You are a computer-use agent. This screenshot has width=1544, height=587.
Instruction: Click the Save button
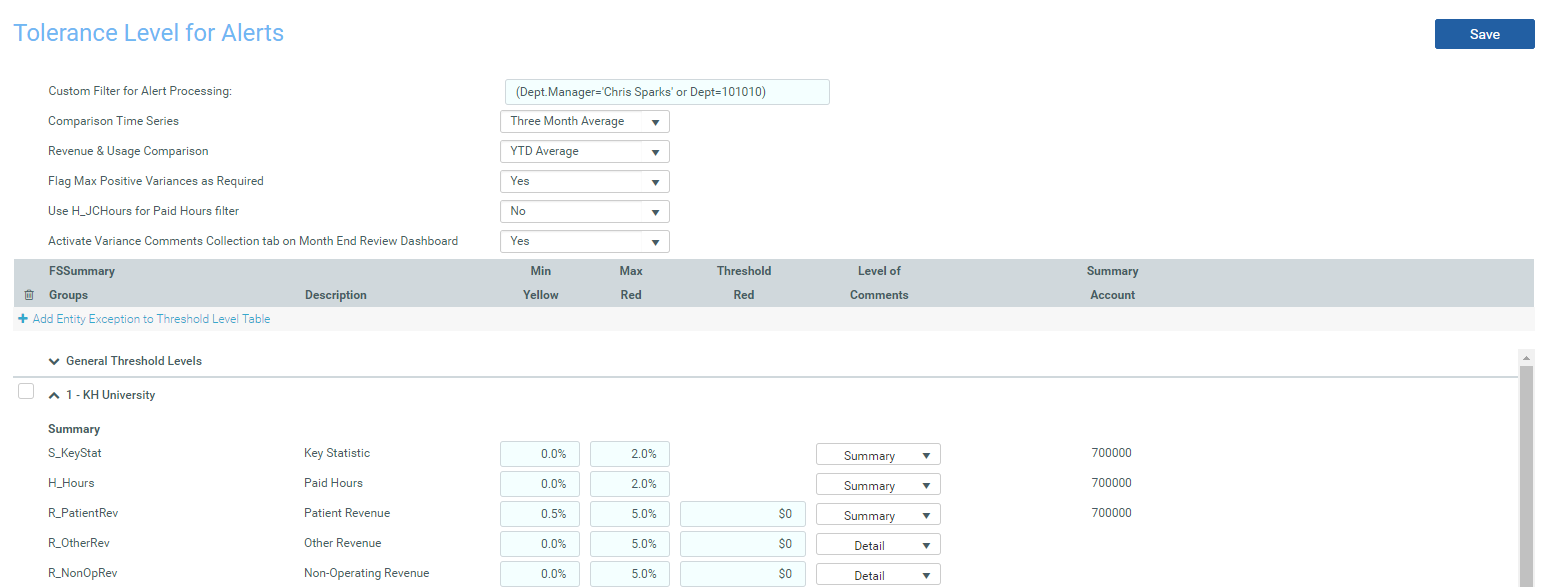(1484, 34)
